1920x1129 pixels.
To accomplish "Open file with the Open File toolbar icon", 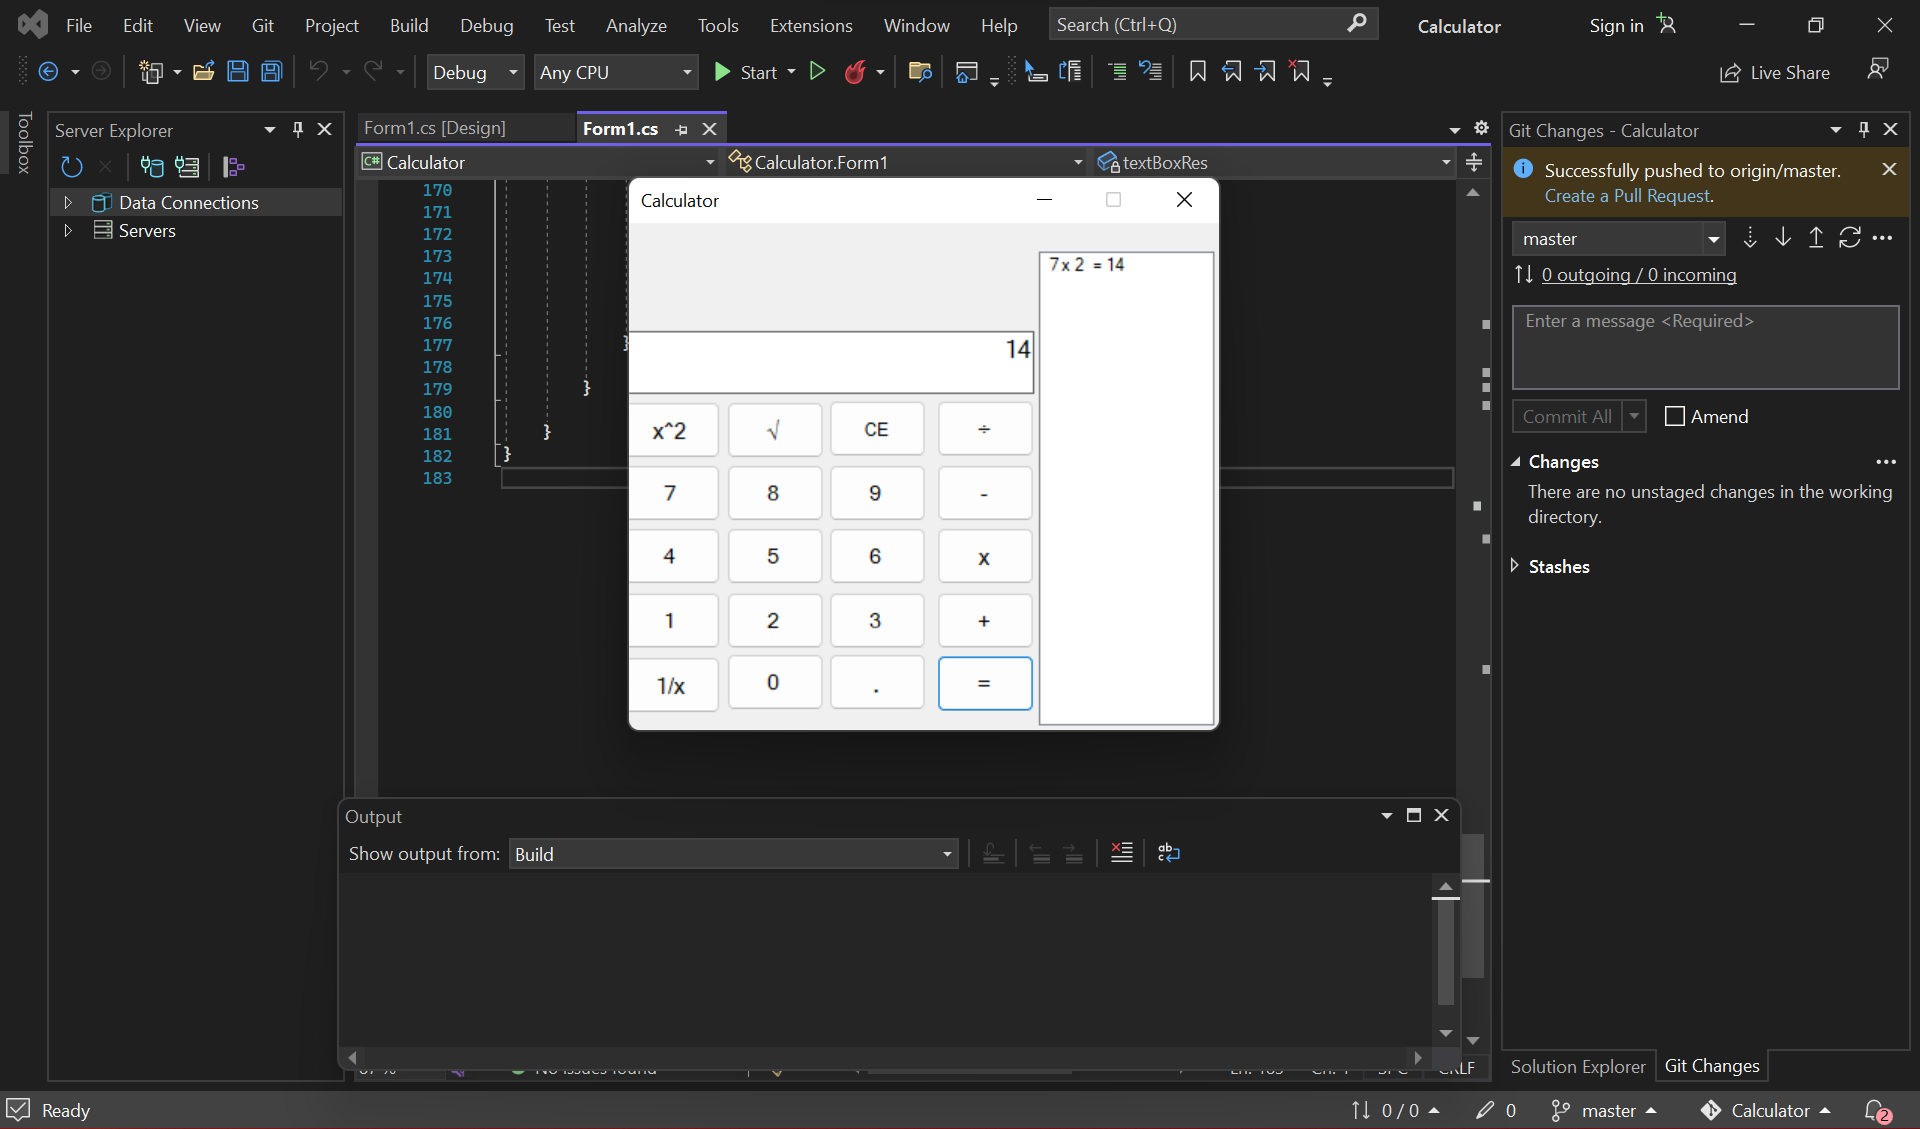I will point(204,71).
